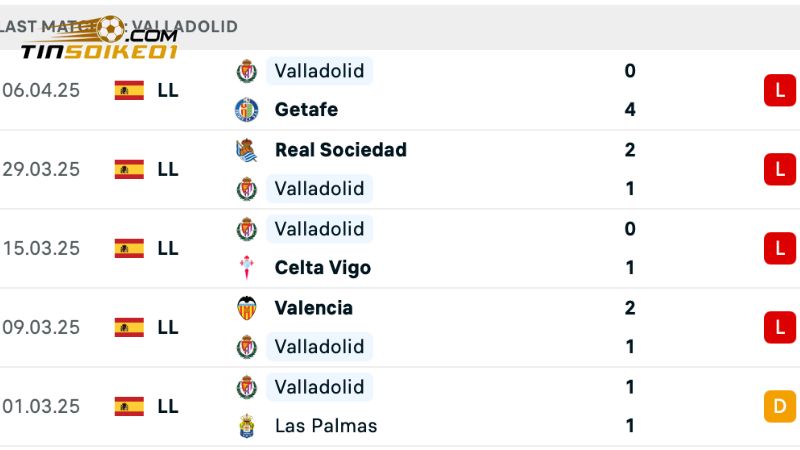
Task: Click the red L badge for the Celta Vigo match
Action: pyautogui.click(x=779, y=248)
